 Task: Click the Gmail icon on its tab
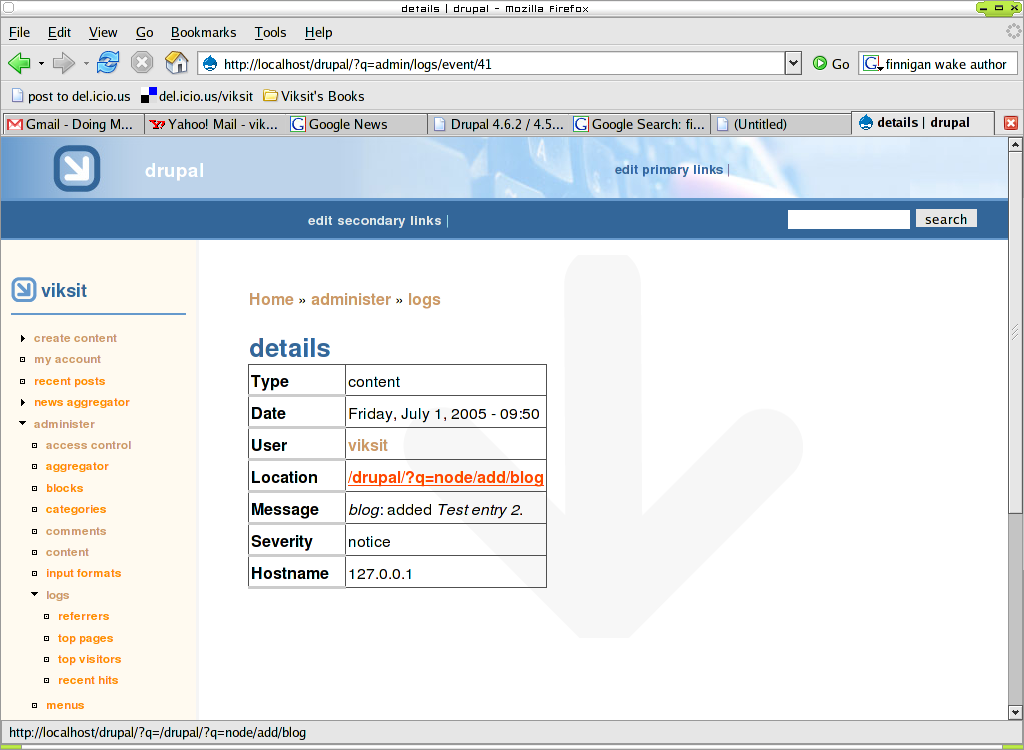pyautogui.click(x=14, y=124)
